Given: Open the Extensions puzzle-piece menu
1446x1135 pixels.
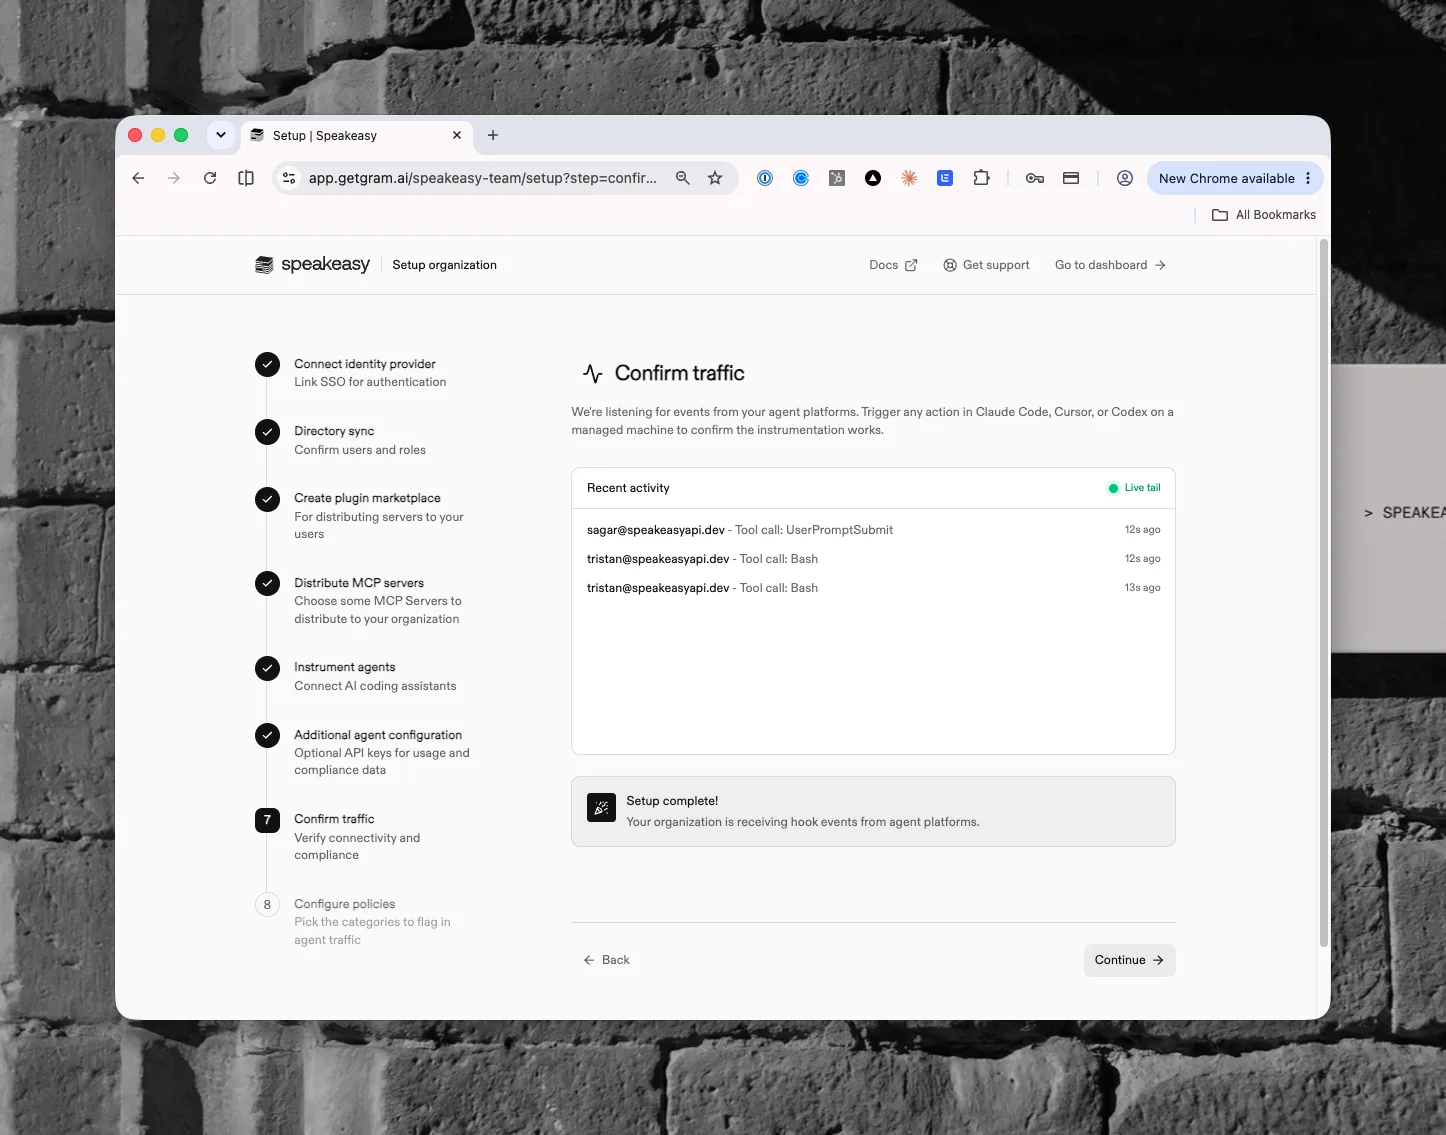Looking at the screenshot, I should click(x=981, y=178).
